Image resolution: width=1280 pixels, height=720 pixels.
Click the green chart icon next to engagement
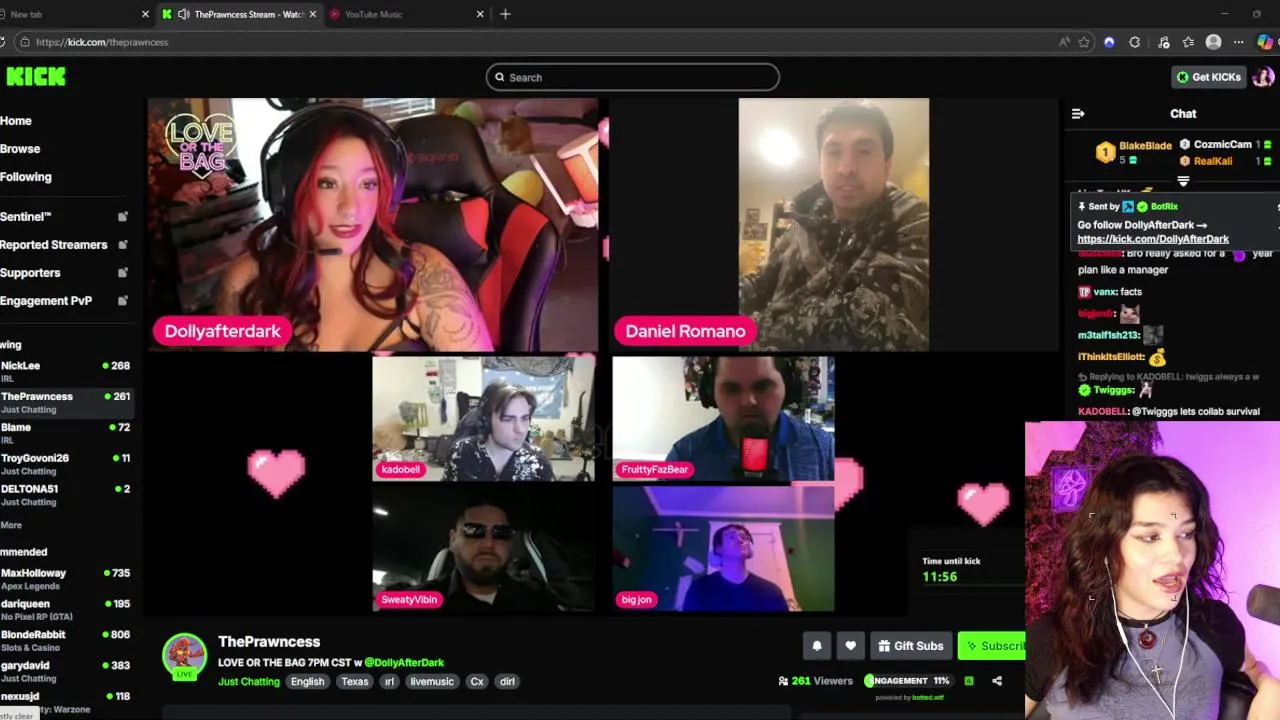[968, 681]
